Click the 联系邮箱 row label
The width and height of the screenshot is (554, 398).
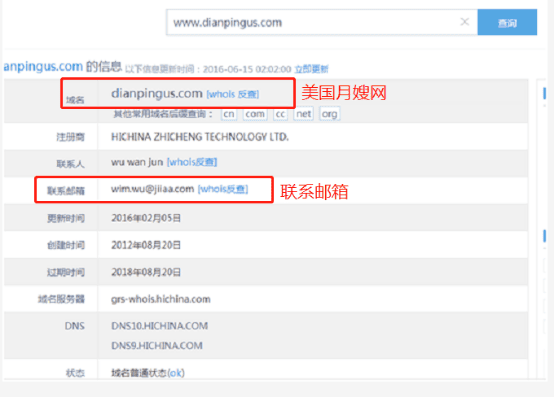point(66,191)
